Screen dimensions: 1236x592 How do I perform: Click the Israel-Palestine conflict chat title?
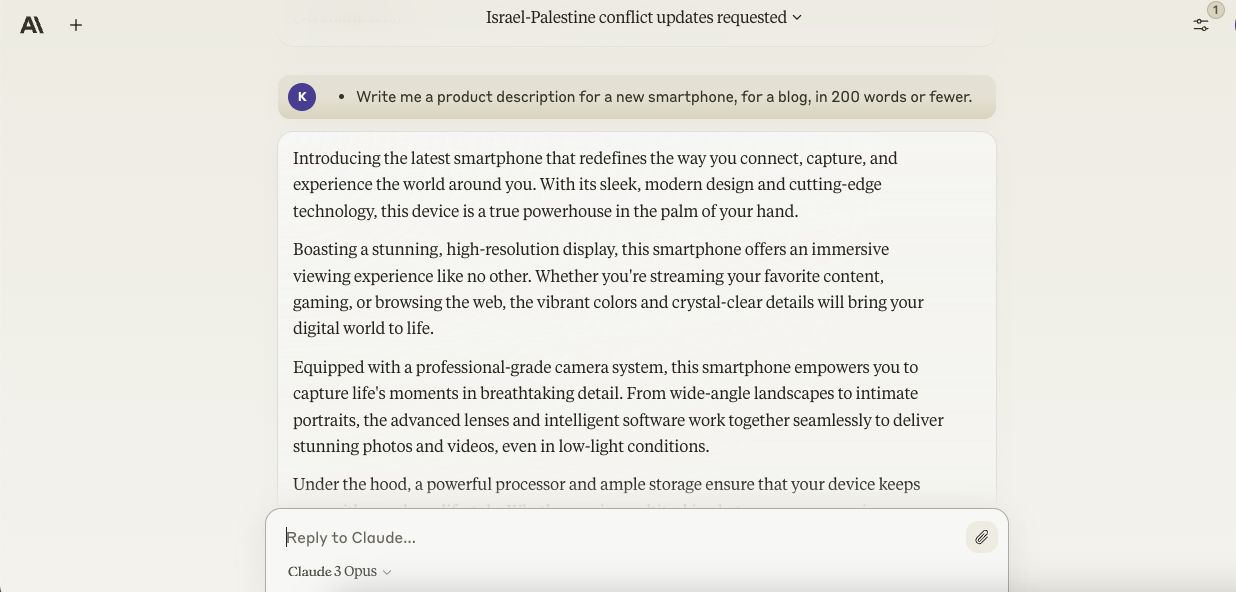point(636,18)
